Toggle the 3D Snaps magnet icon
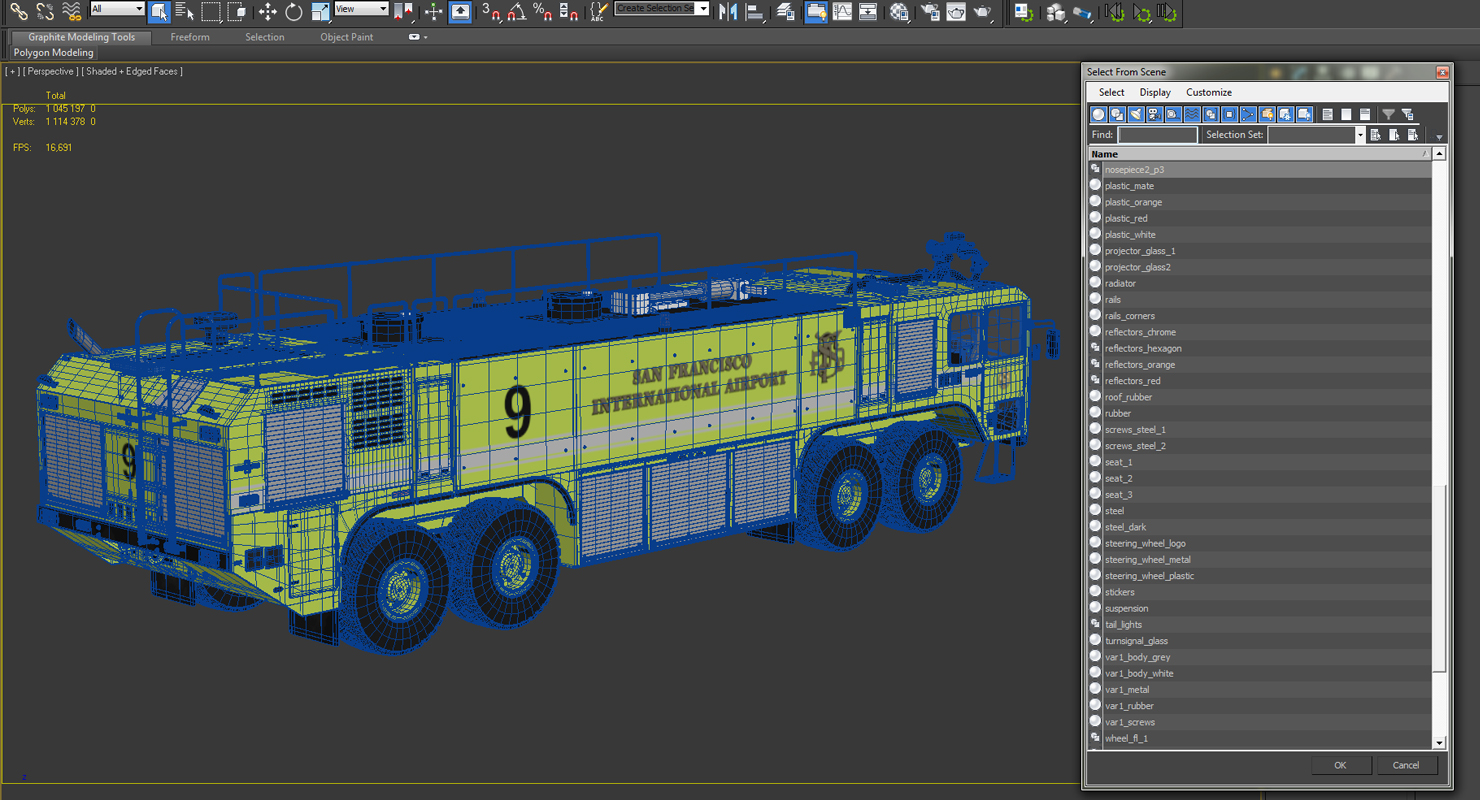The image size is (1480, 800). pos(490,12)
